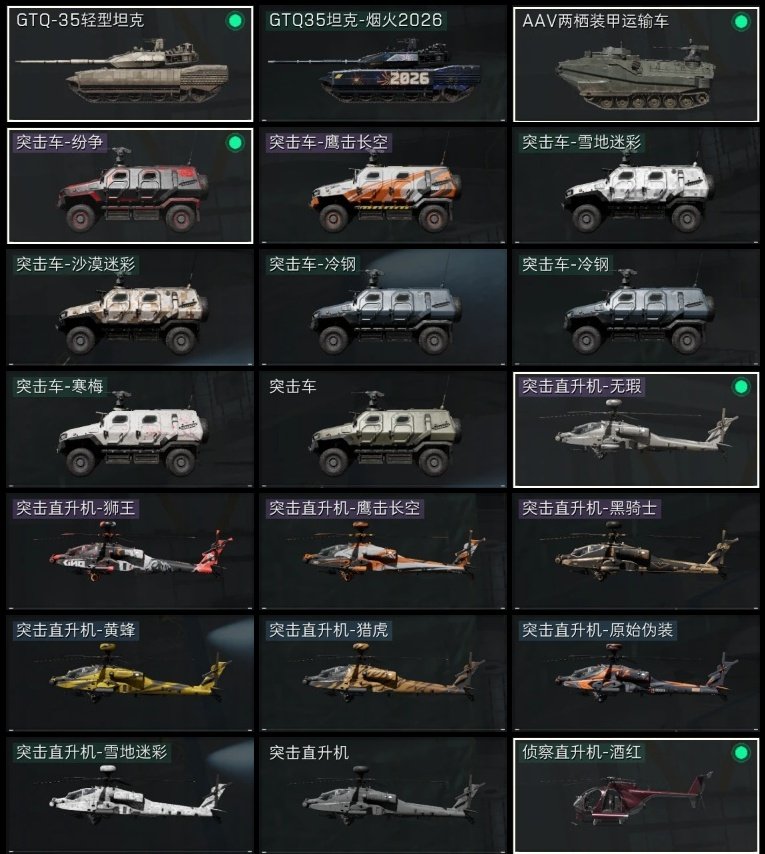Select the 突击直升机-鹰击长空 helicopter skin

[383, 552]
